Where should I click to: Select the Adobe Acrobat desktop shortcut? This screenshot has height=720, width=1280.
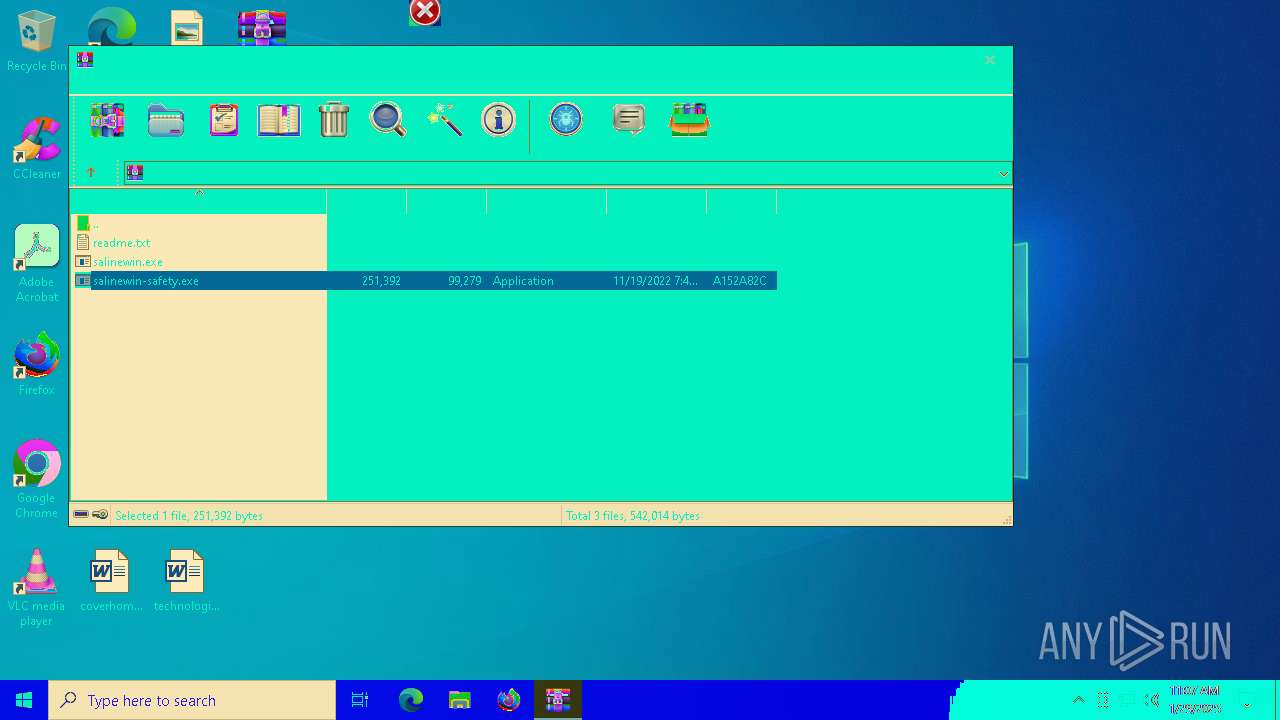tap(36, 264)
